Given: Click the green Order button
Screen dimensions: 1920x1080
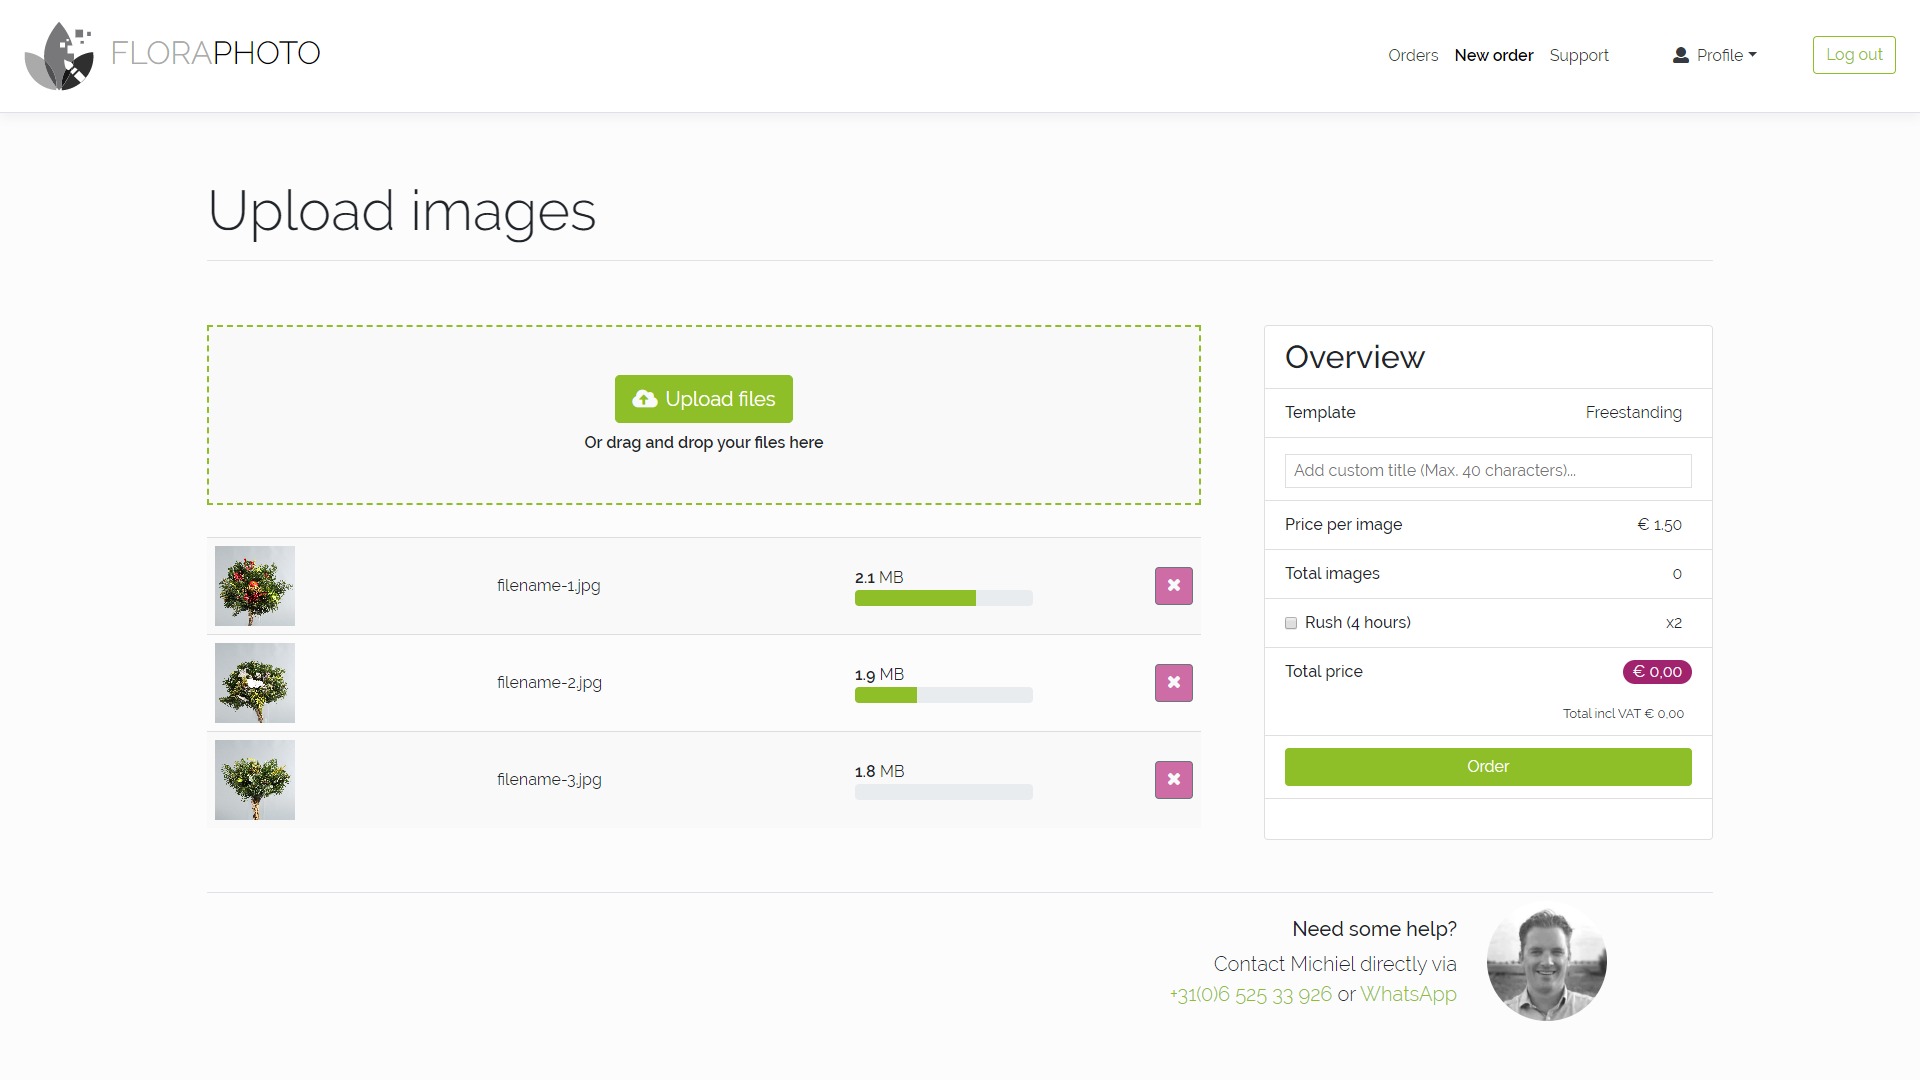Looking at the screenshot, I should tap(1487, 766).
